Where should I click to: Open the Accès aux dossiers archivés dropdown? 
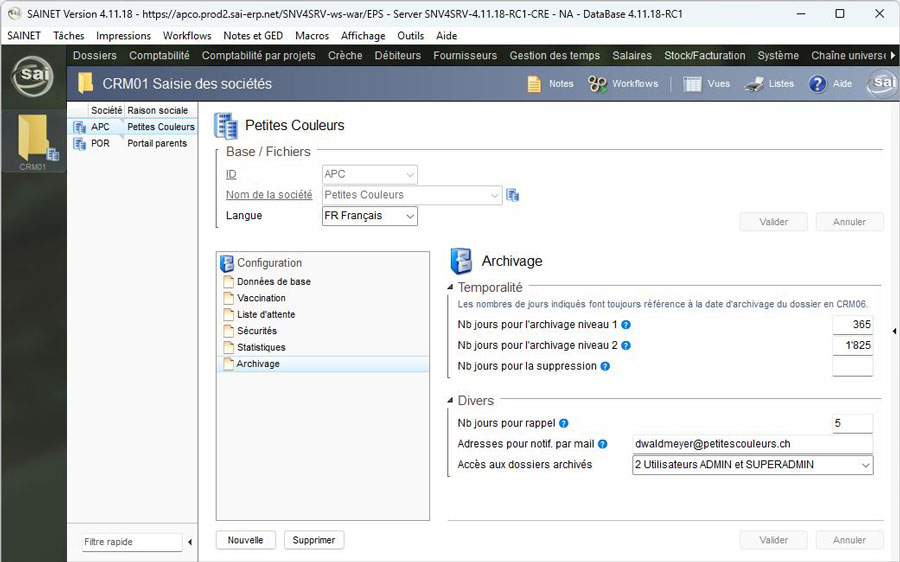(x=866, y=465)
